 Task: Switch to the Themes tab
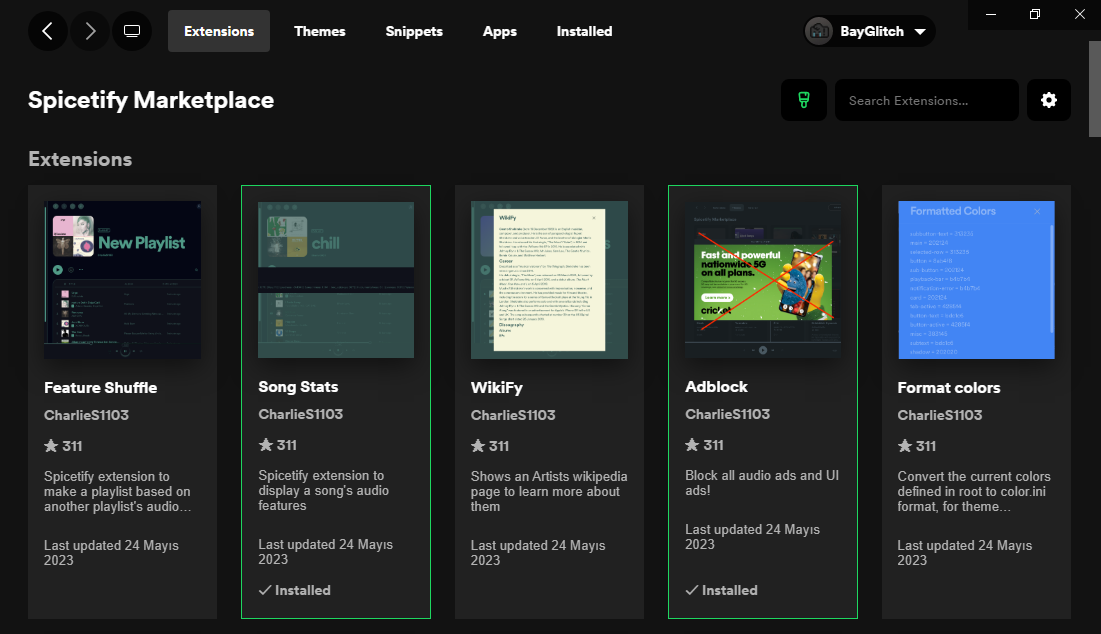[319, 31]
